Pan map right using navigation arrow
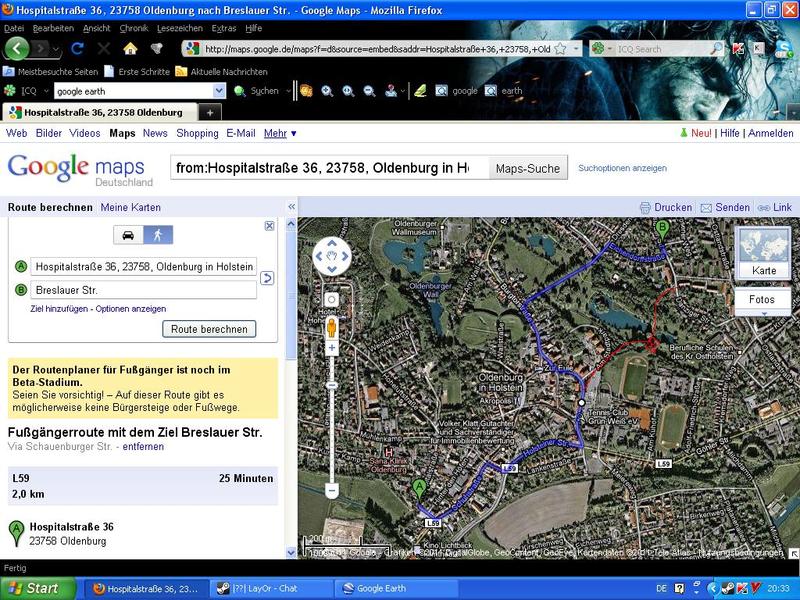The width and height of the screenshot is (800, 600). (344, 256)
